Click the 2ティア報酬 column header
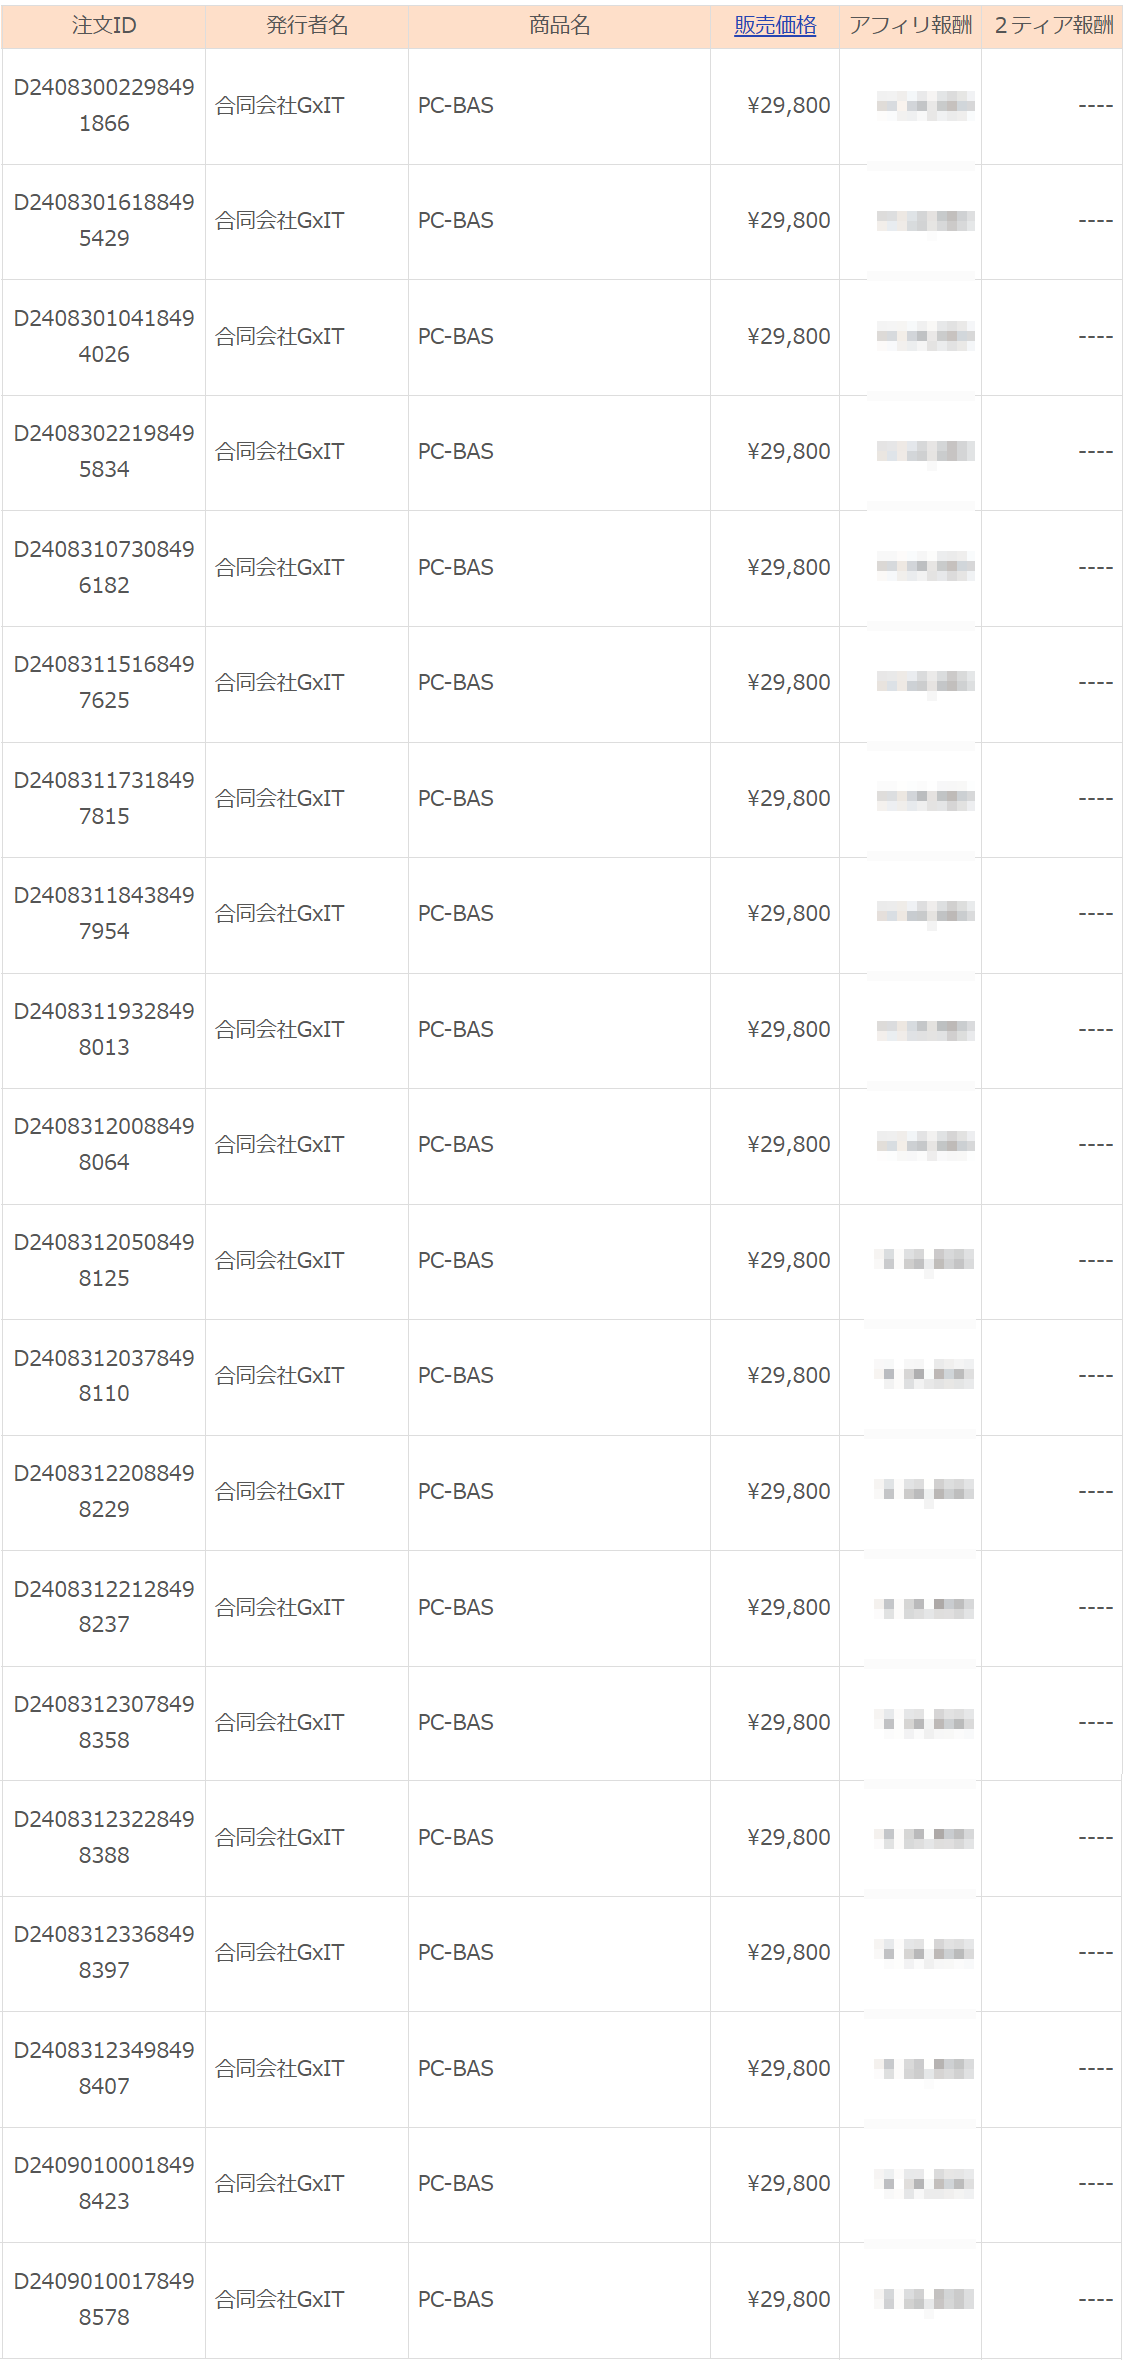Image resolution: width=1126 pixels, height=2360 pixels. tap(1053, 26)
